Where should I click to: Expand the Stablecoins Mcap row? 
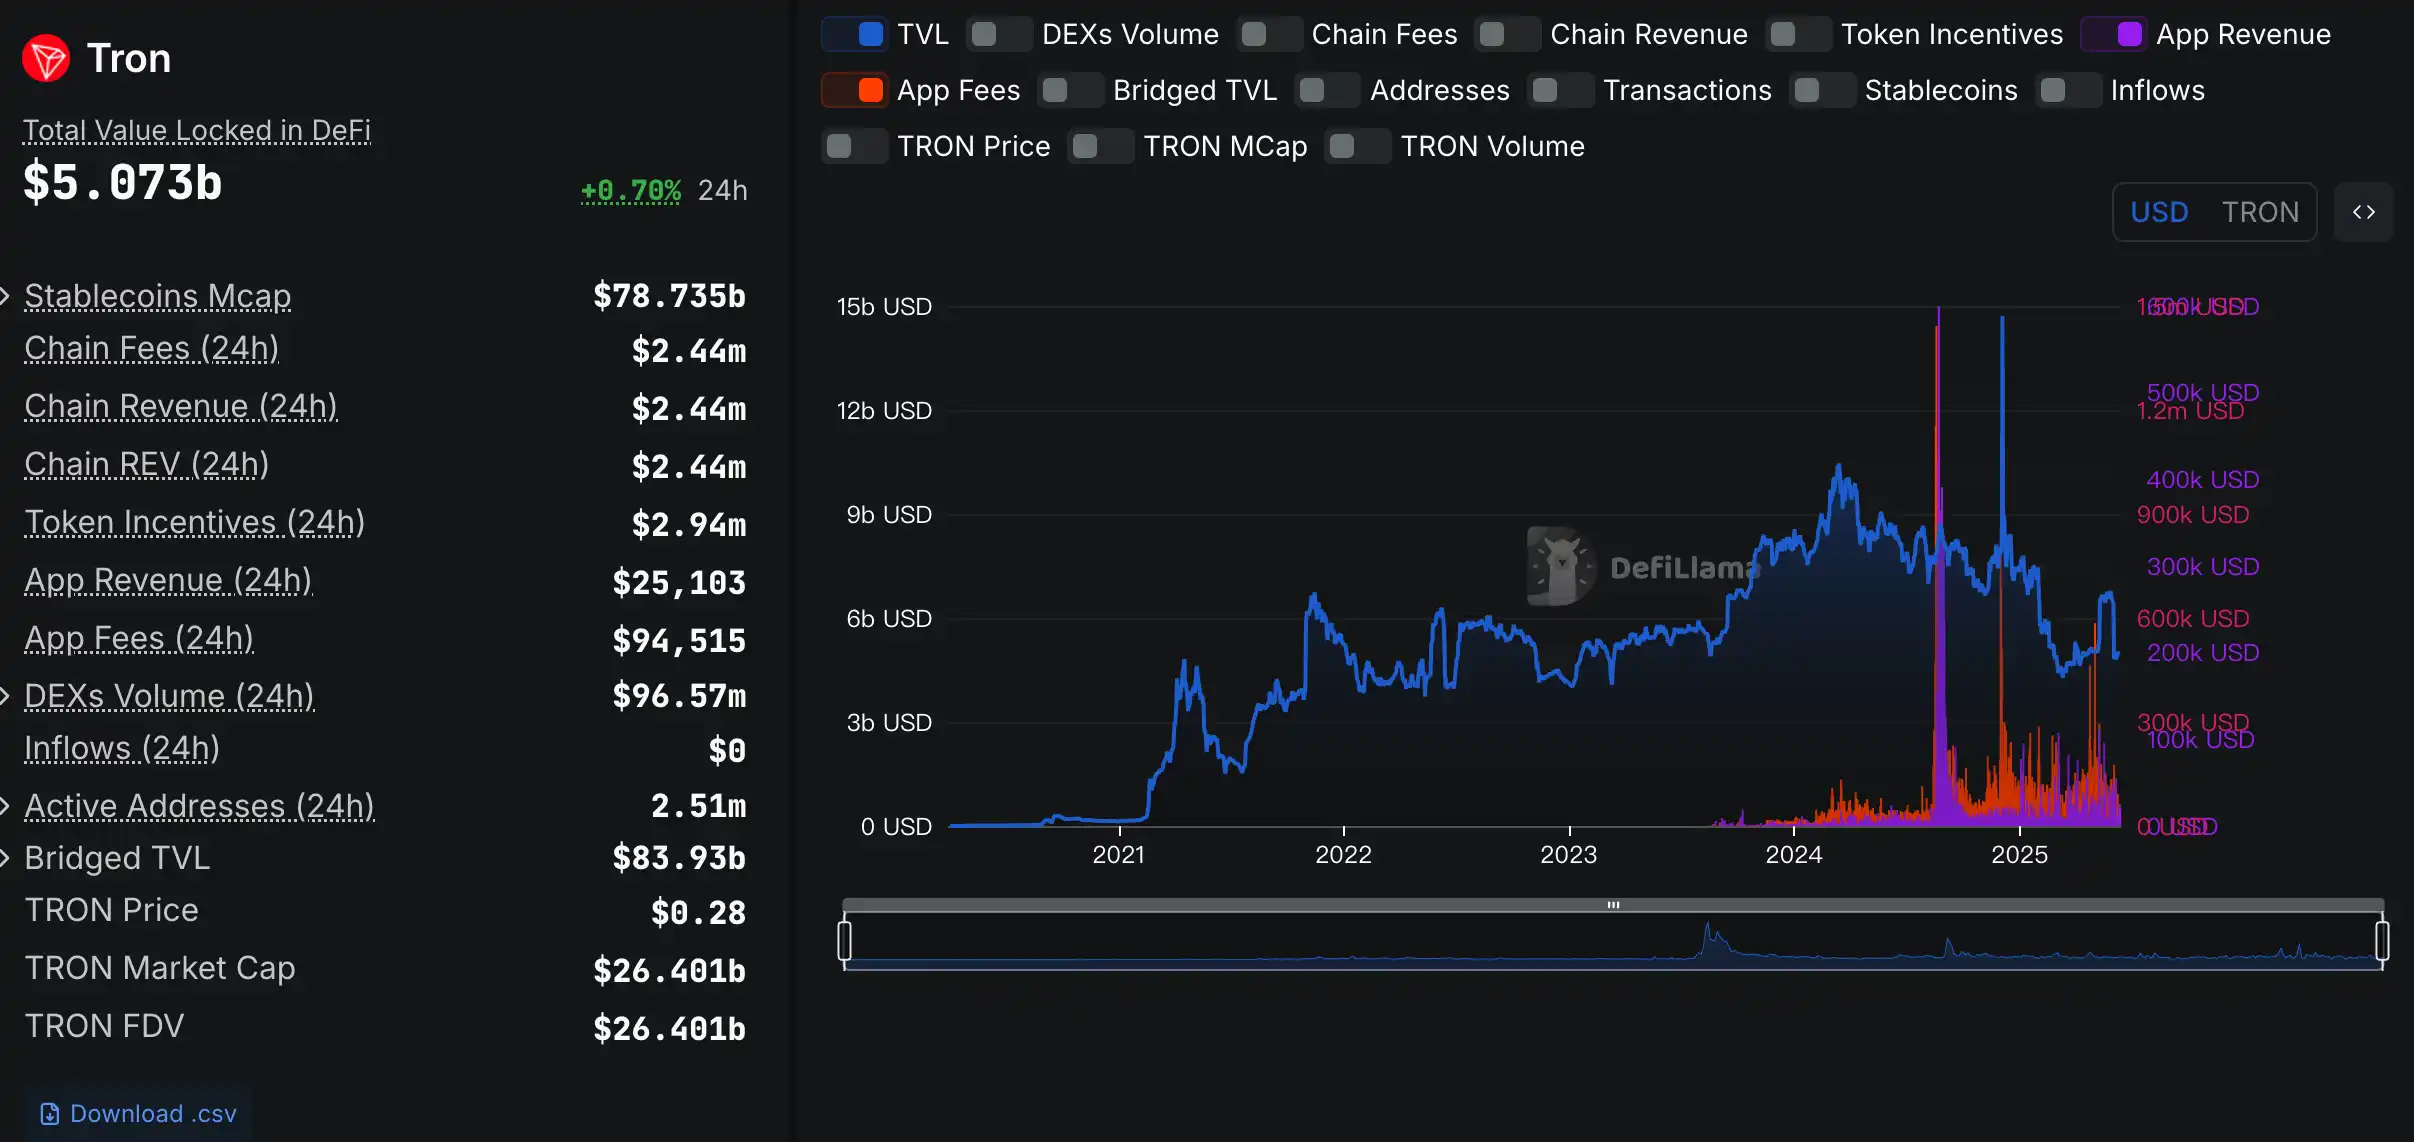point(6,296)
